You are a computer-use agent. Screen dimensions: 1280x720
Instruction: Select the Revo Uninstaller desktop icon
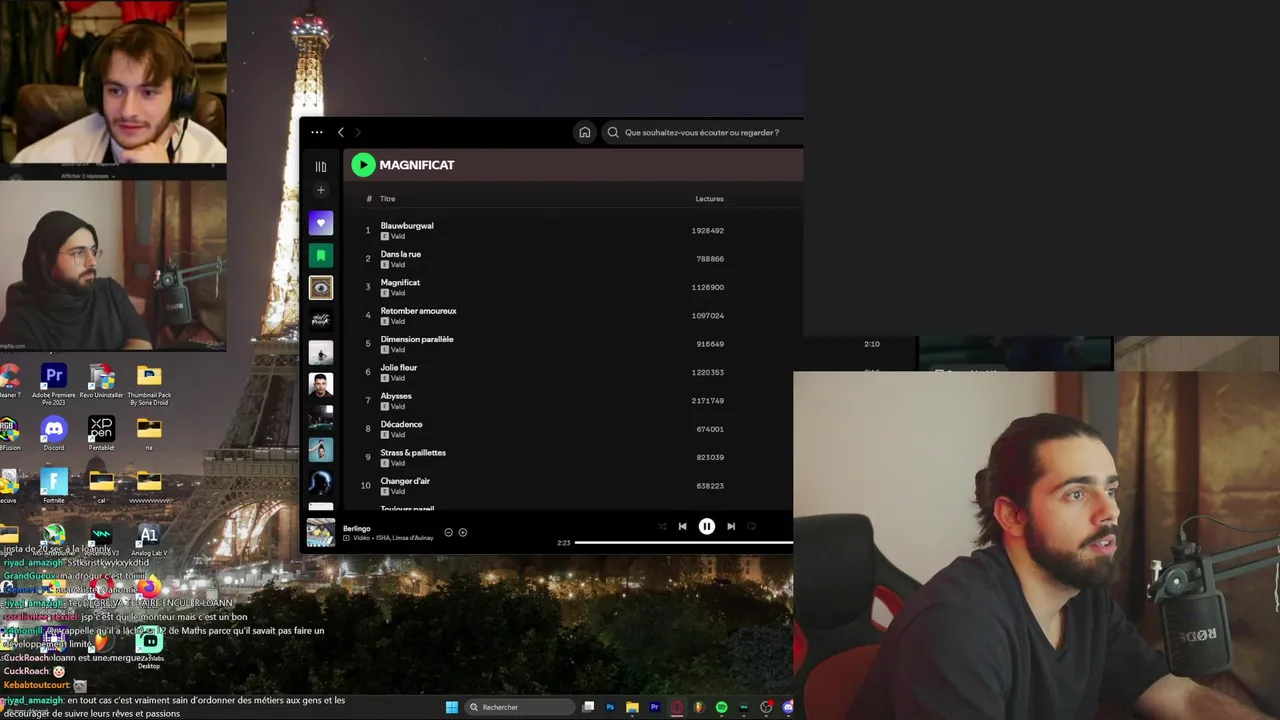point(101,381)
